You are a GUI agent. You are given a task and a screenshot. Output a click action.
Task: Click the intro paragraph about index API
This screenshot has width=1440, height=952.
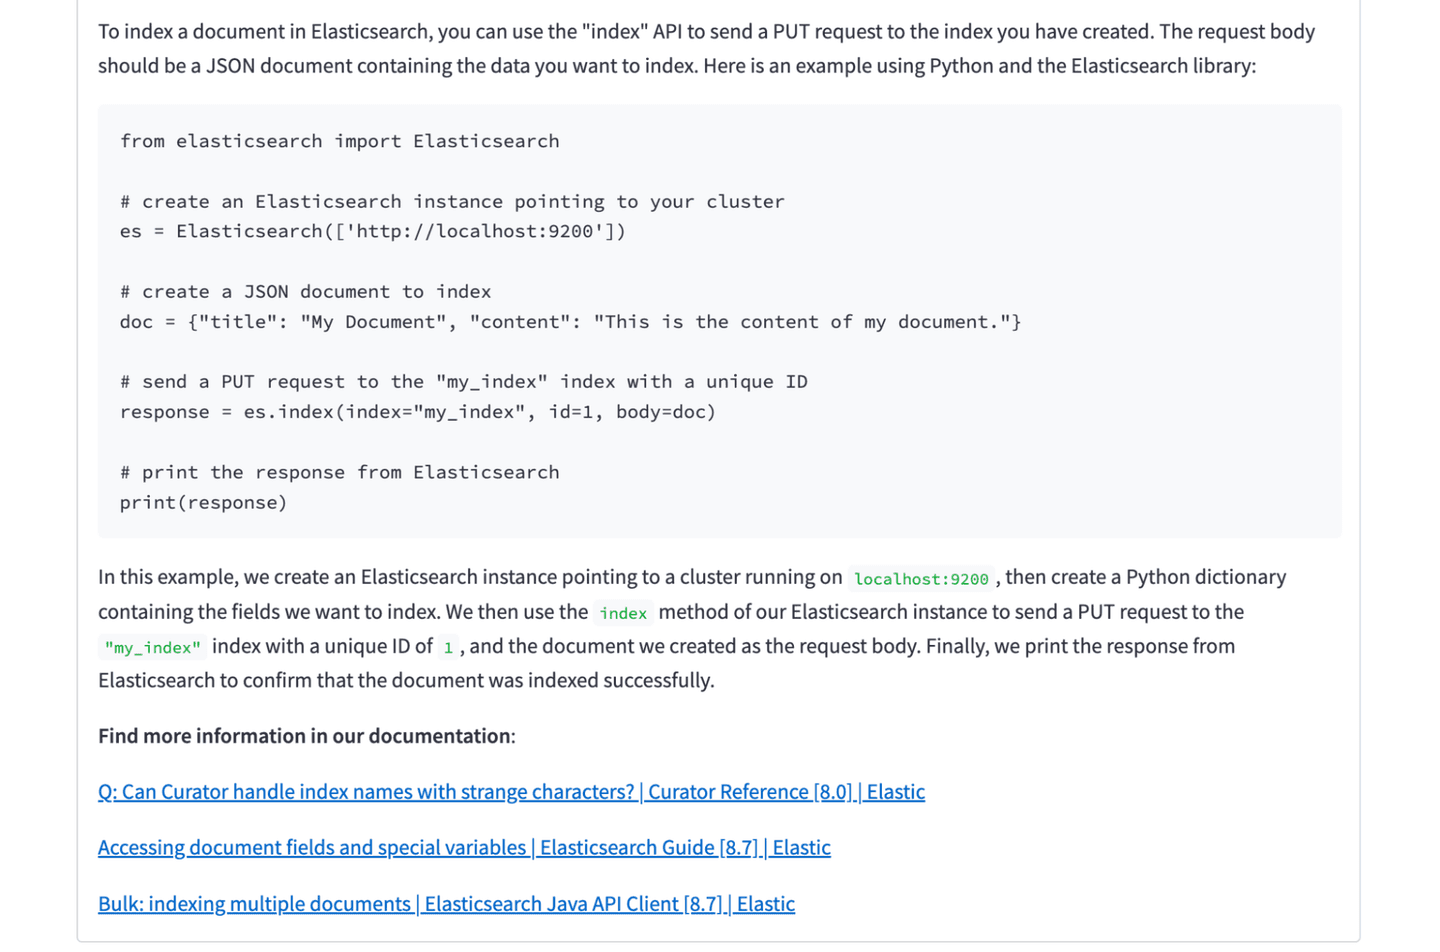pos(705,48)
